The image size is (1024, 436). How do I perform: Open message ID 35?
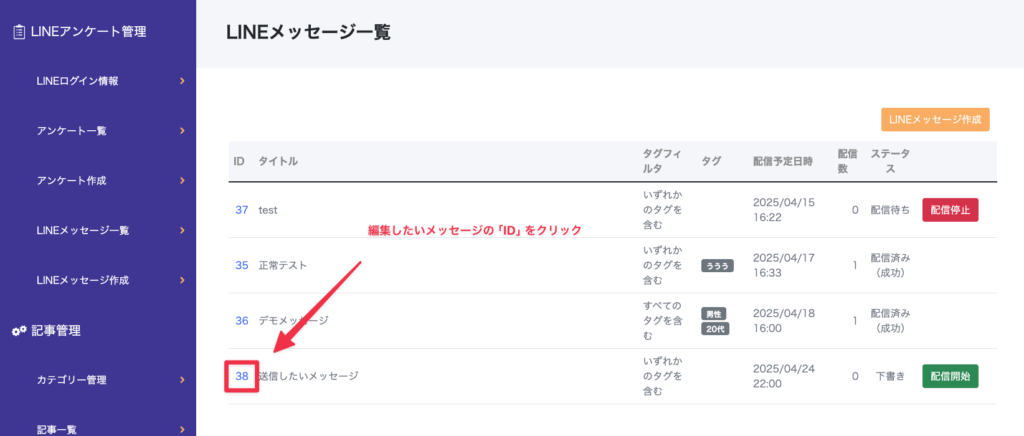242,266
